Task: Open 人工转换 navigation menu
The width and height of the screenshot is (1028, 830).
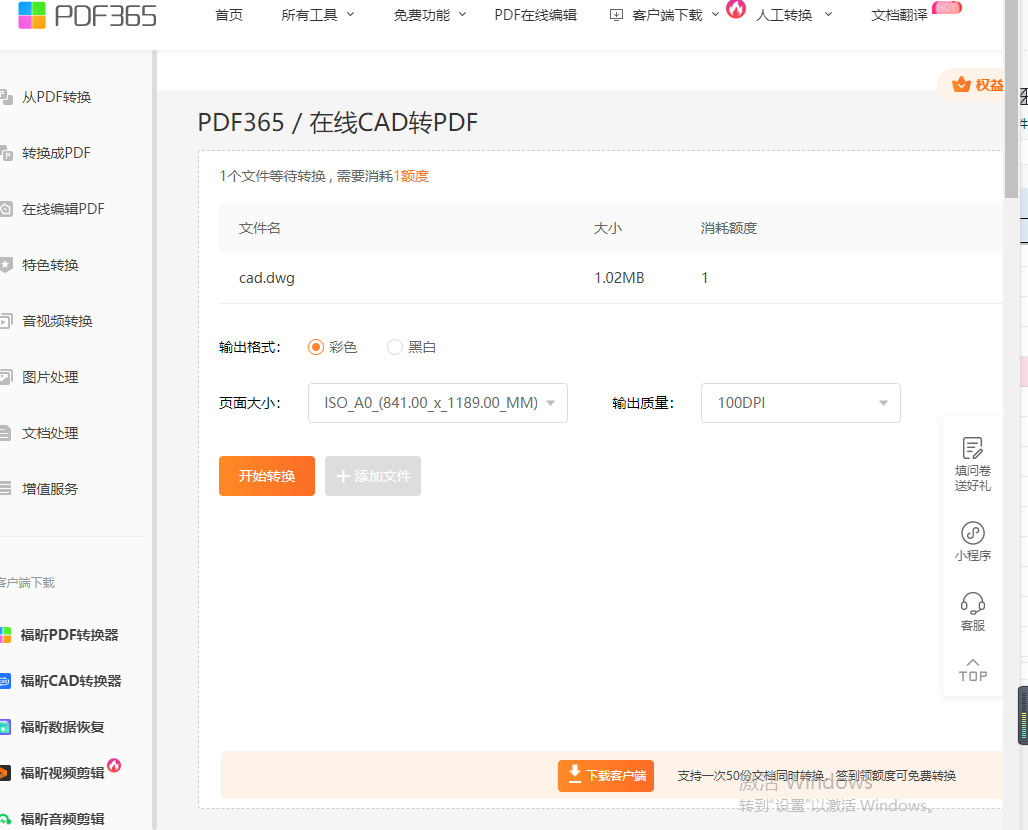Action: tap(784, 15)
